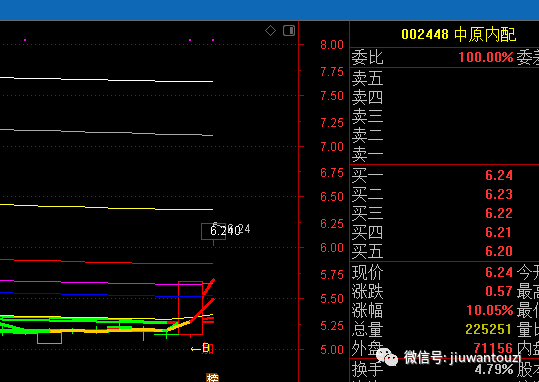
Task: Click the 买五 row label
Action: click(x=367, y=251)
